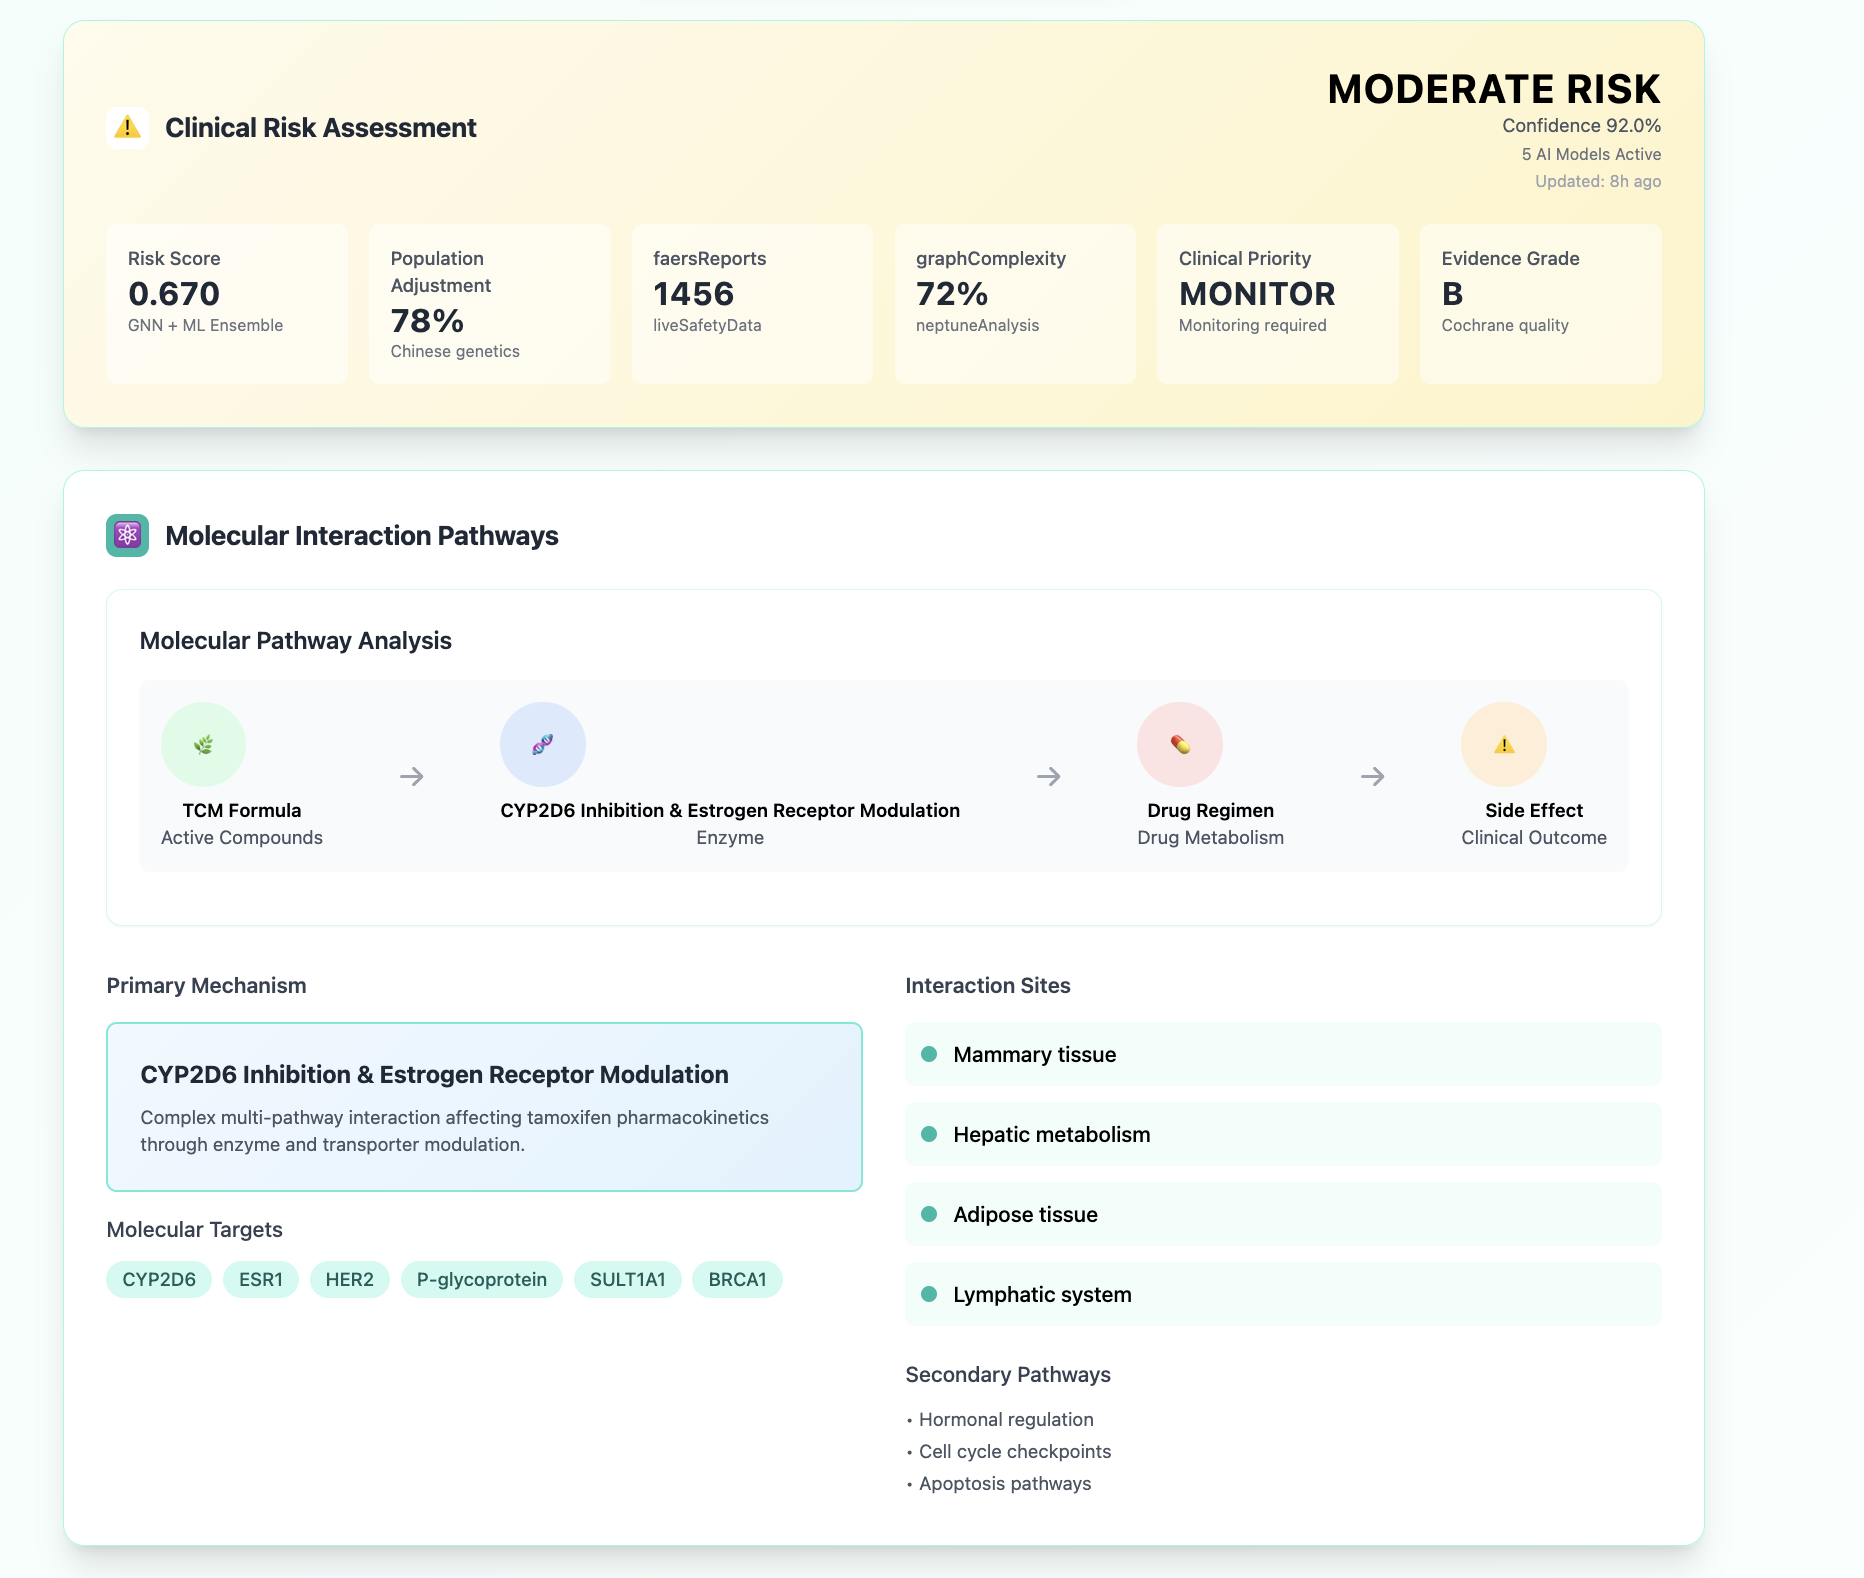Click the Molecular Targets heading
1864x1578 pixels.
[195, 1230]
